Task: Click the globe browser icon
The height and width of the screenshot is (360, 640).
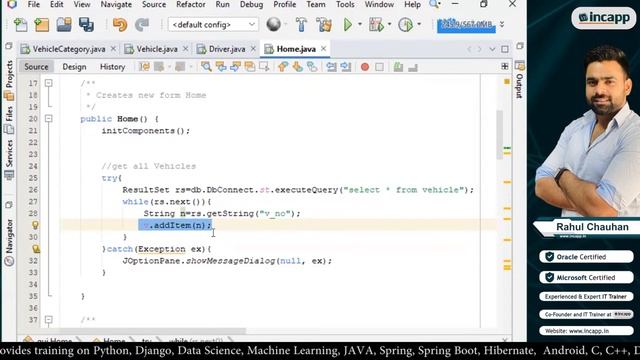Action: click(273, 24)
